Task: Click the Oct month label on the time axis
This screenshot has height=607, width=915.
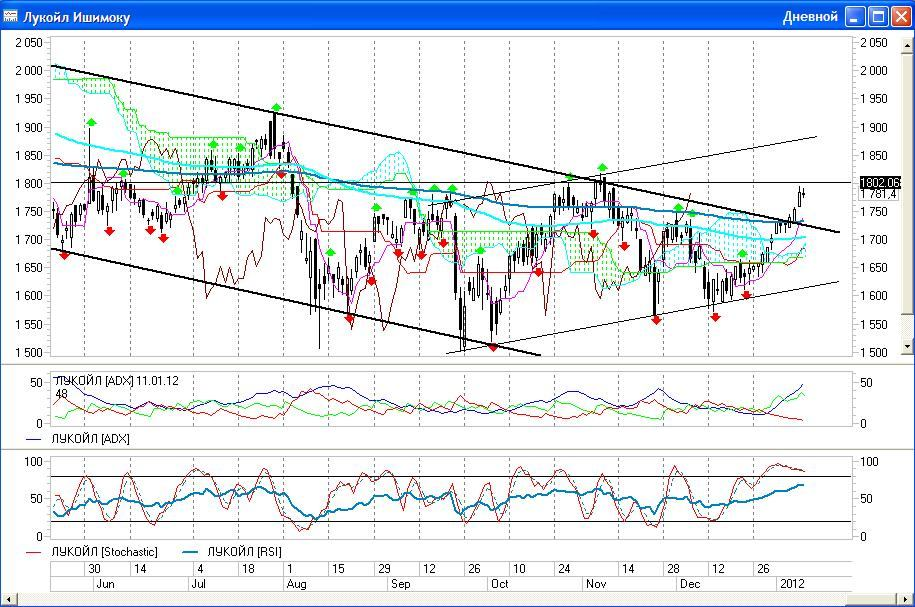Action: click(x=500, y=584)
